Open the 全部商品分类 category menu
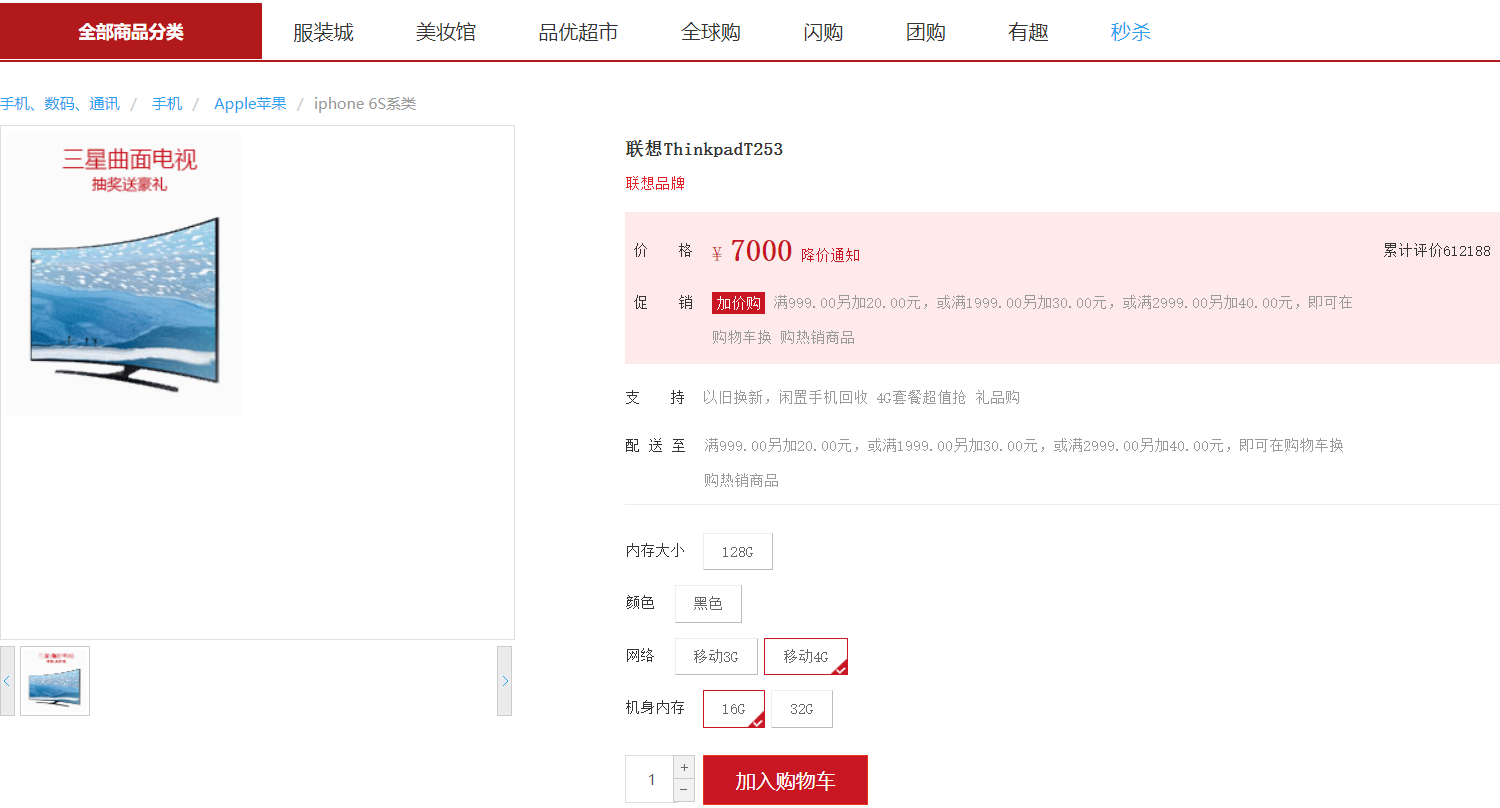 [131, 31]
